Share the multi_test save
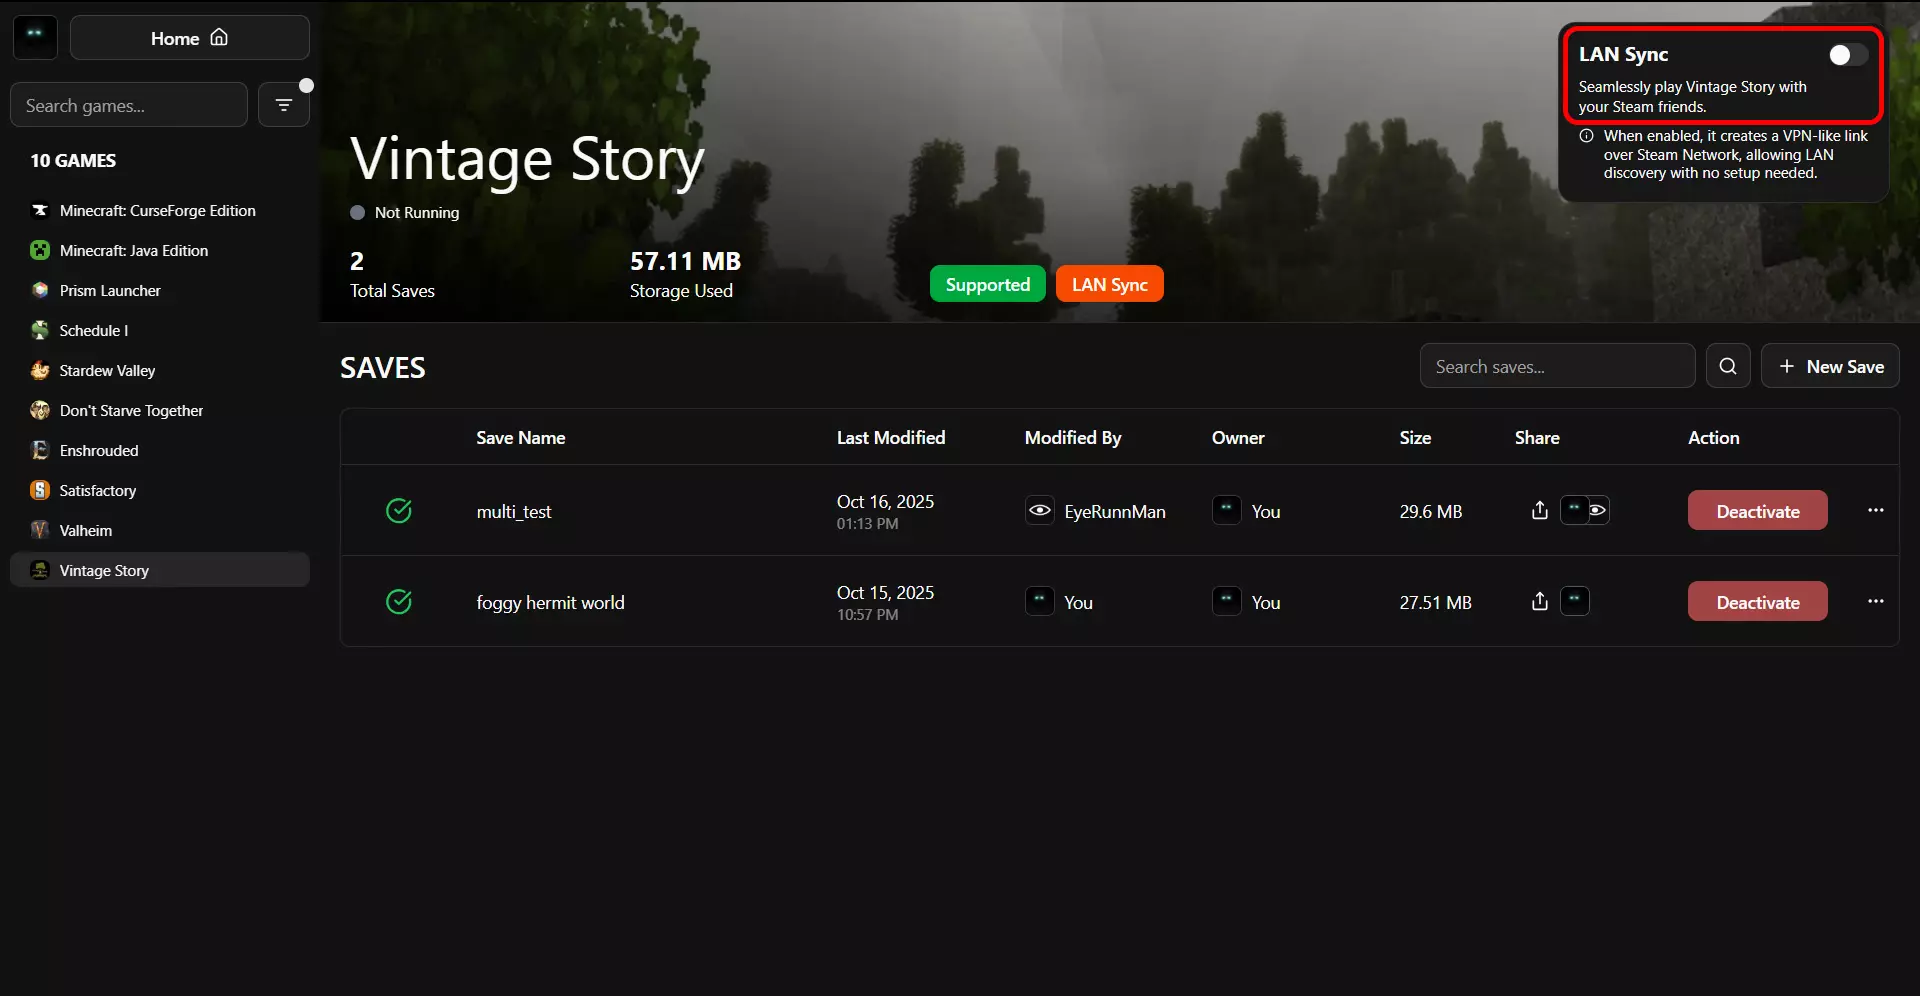The height and width of the screenshot is (996, 1920). [x=1540, y=510]
